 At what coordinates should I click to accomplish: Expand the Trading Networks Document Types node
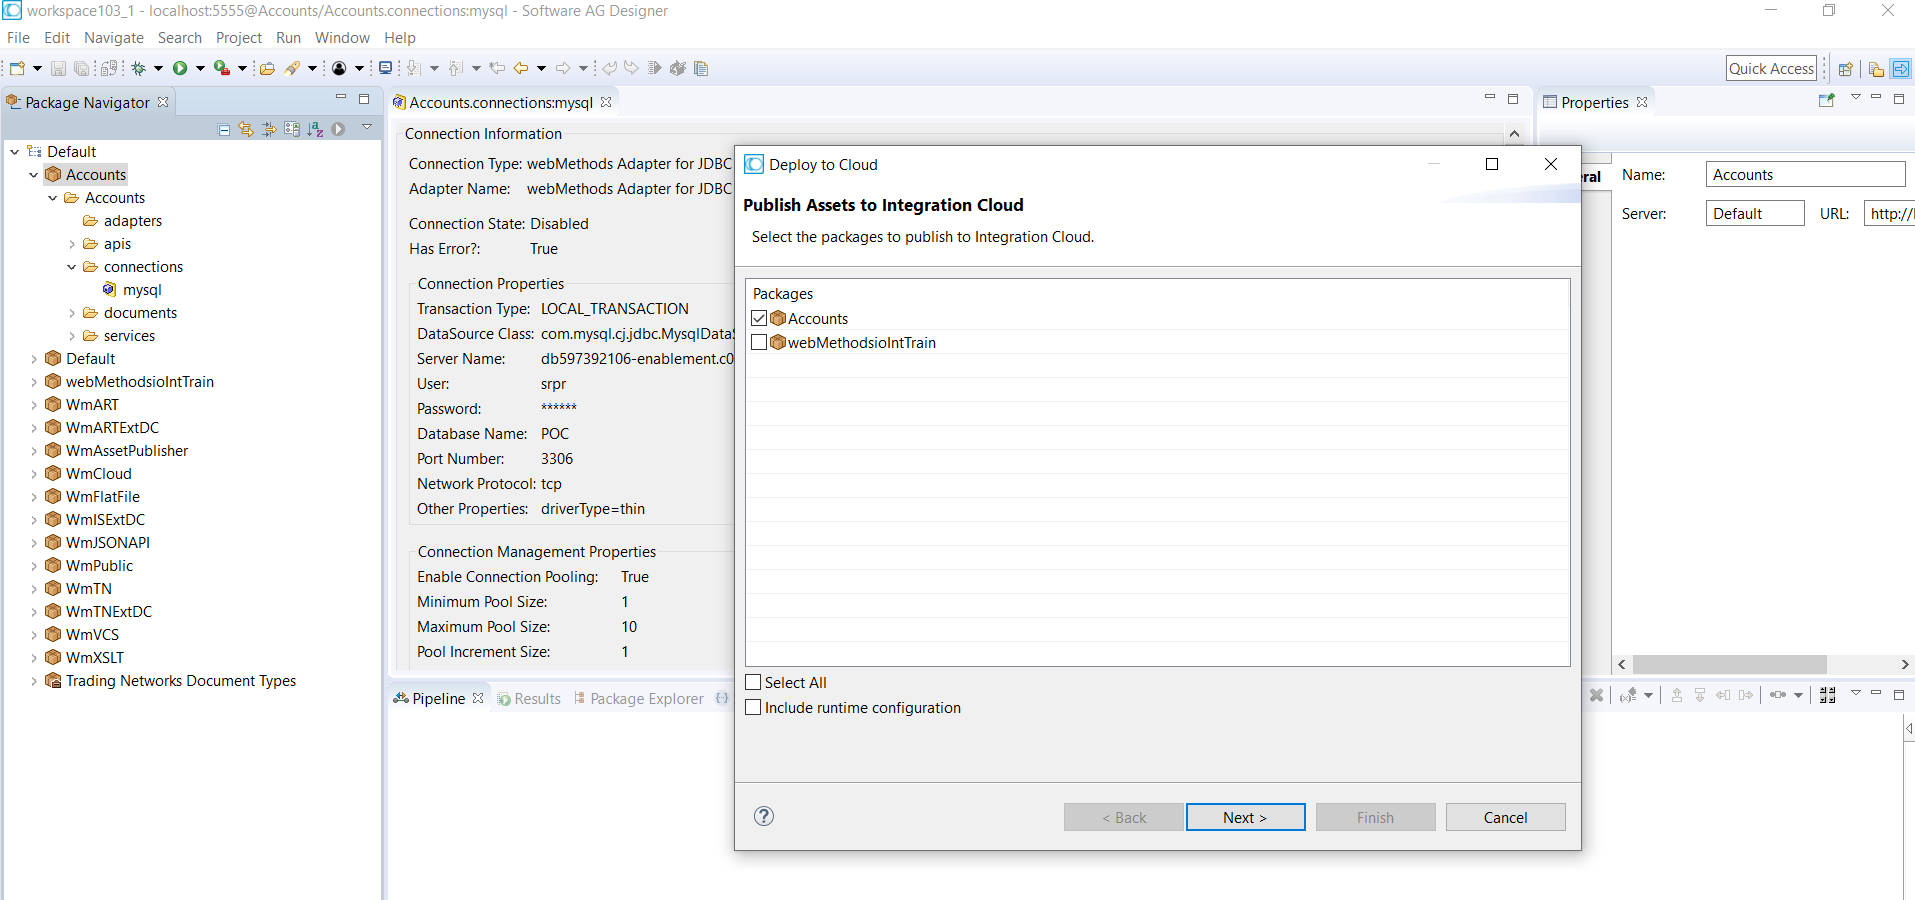(33, 681)
